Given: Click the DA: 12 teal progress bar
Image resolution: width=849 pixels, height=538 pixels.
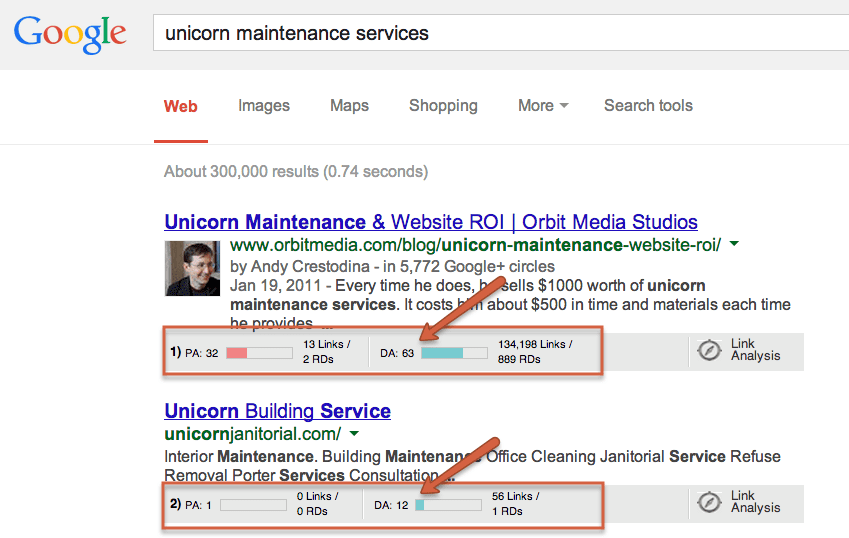Looking at the screenshot, I should pos(448,505).
